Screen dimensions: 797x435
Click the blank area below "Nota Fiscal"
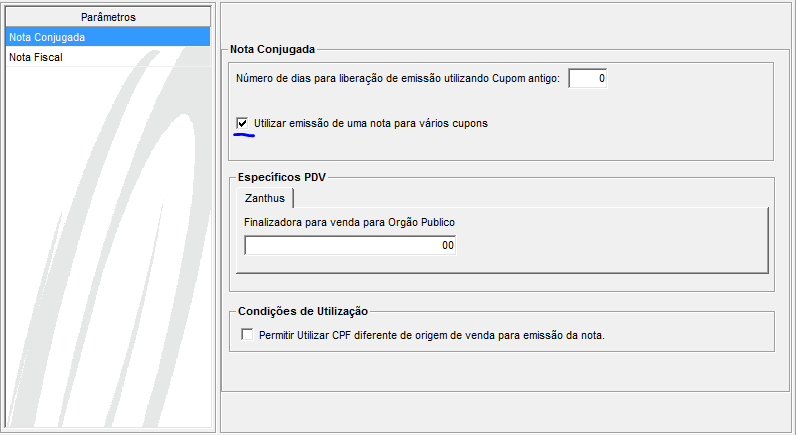(x=107, y=250)
